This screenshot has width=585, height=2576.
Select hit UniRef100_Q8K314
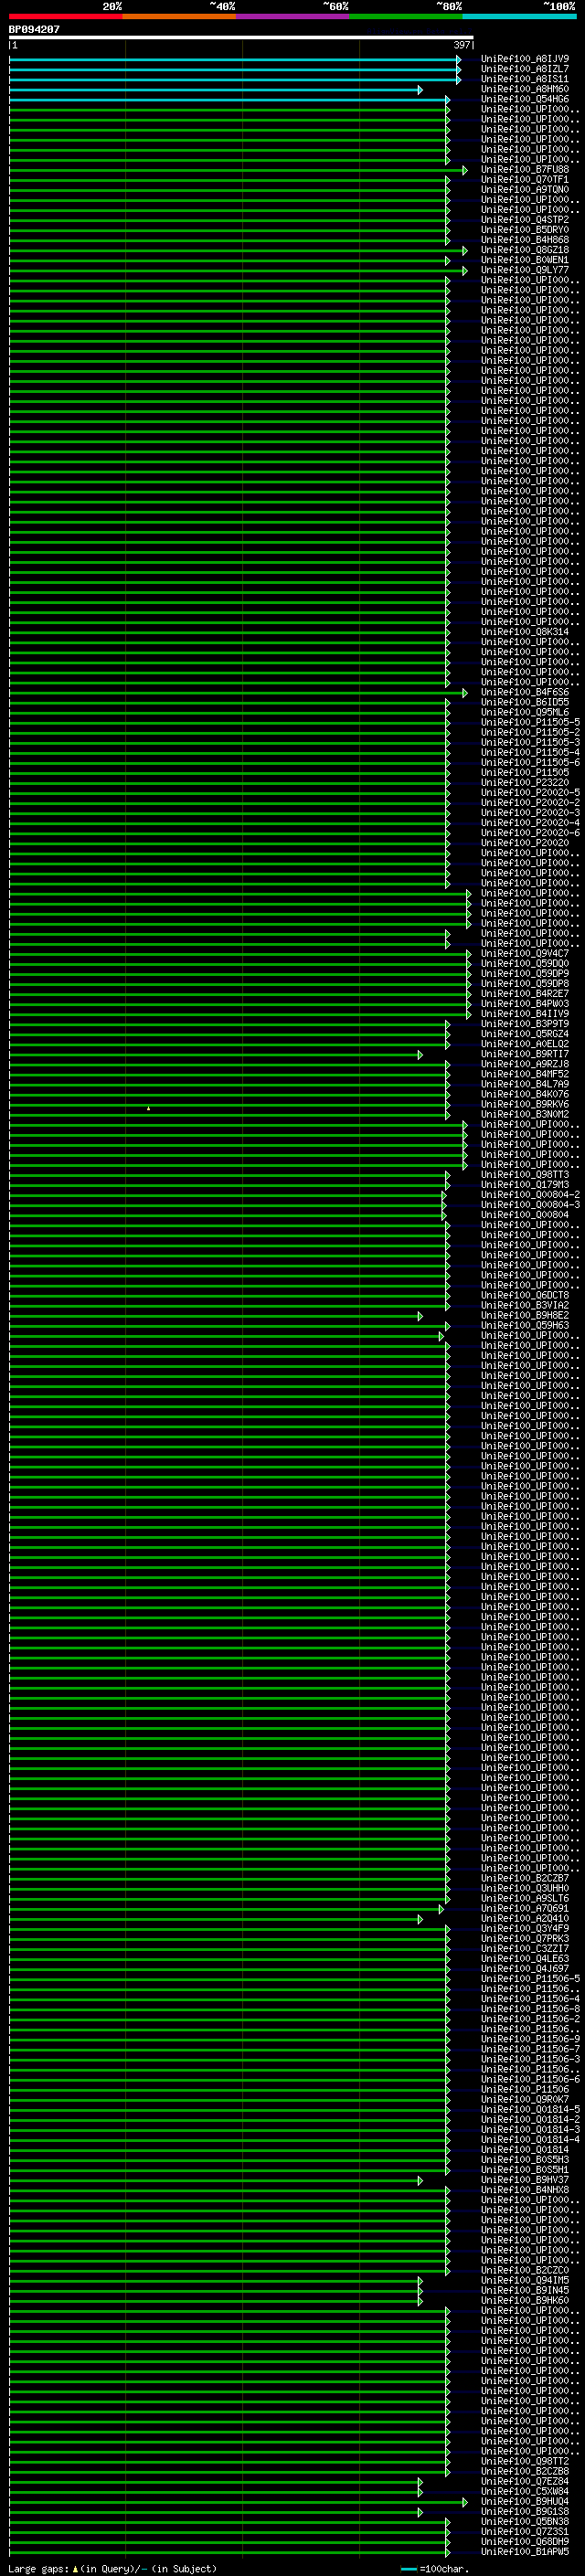pyautogui.click(x=525, y=632)
